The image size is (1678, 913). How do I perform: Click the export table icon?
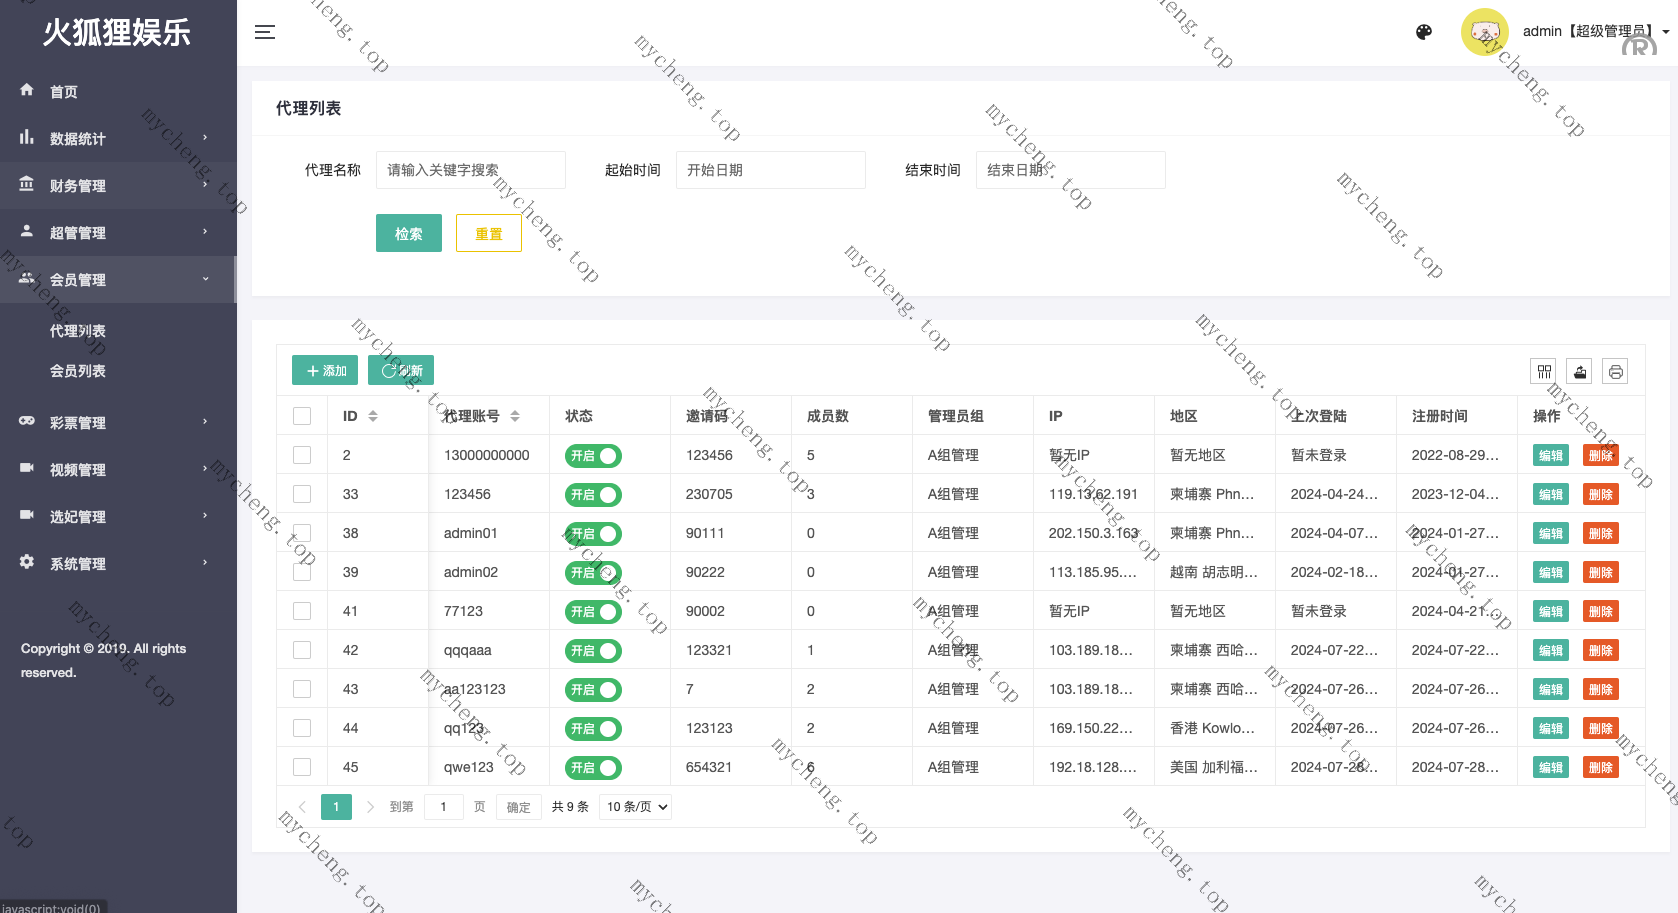pos(1580,372)
